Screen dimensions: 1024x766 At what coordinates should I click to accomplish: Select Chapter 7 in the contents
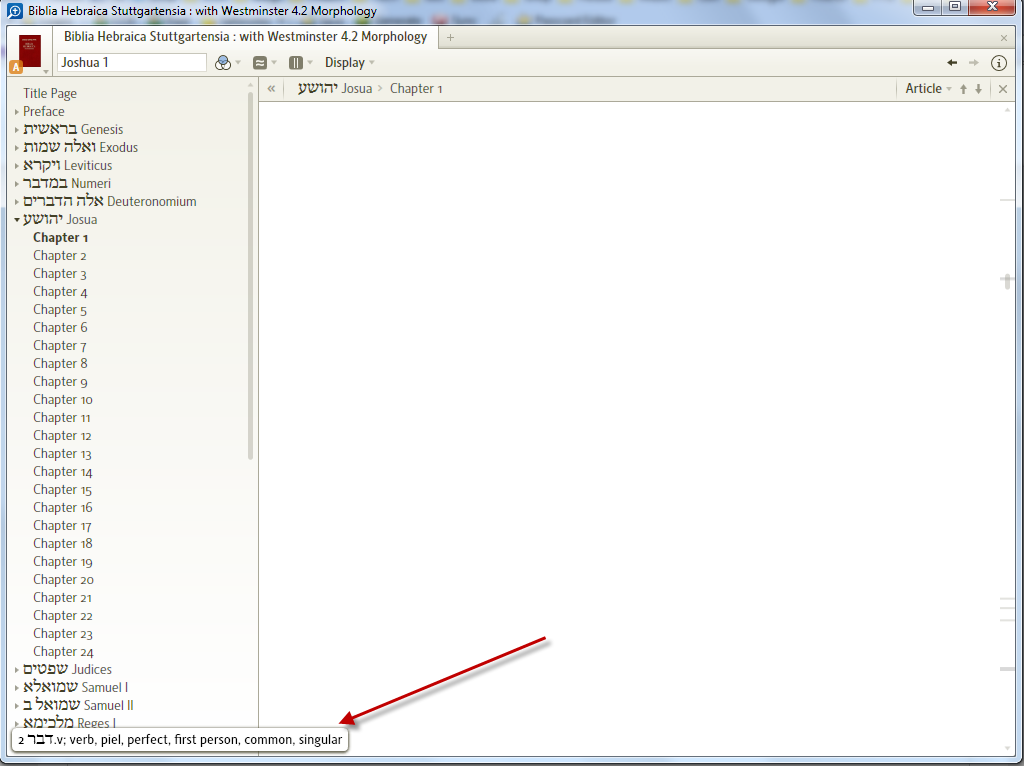(60, 345)
